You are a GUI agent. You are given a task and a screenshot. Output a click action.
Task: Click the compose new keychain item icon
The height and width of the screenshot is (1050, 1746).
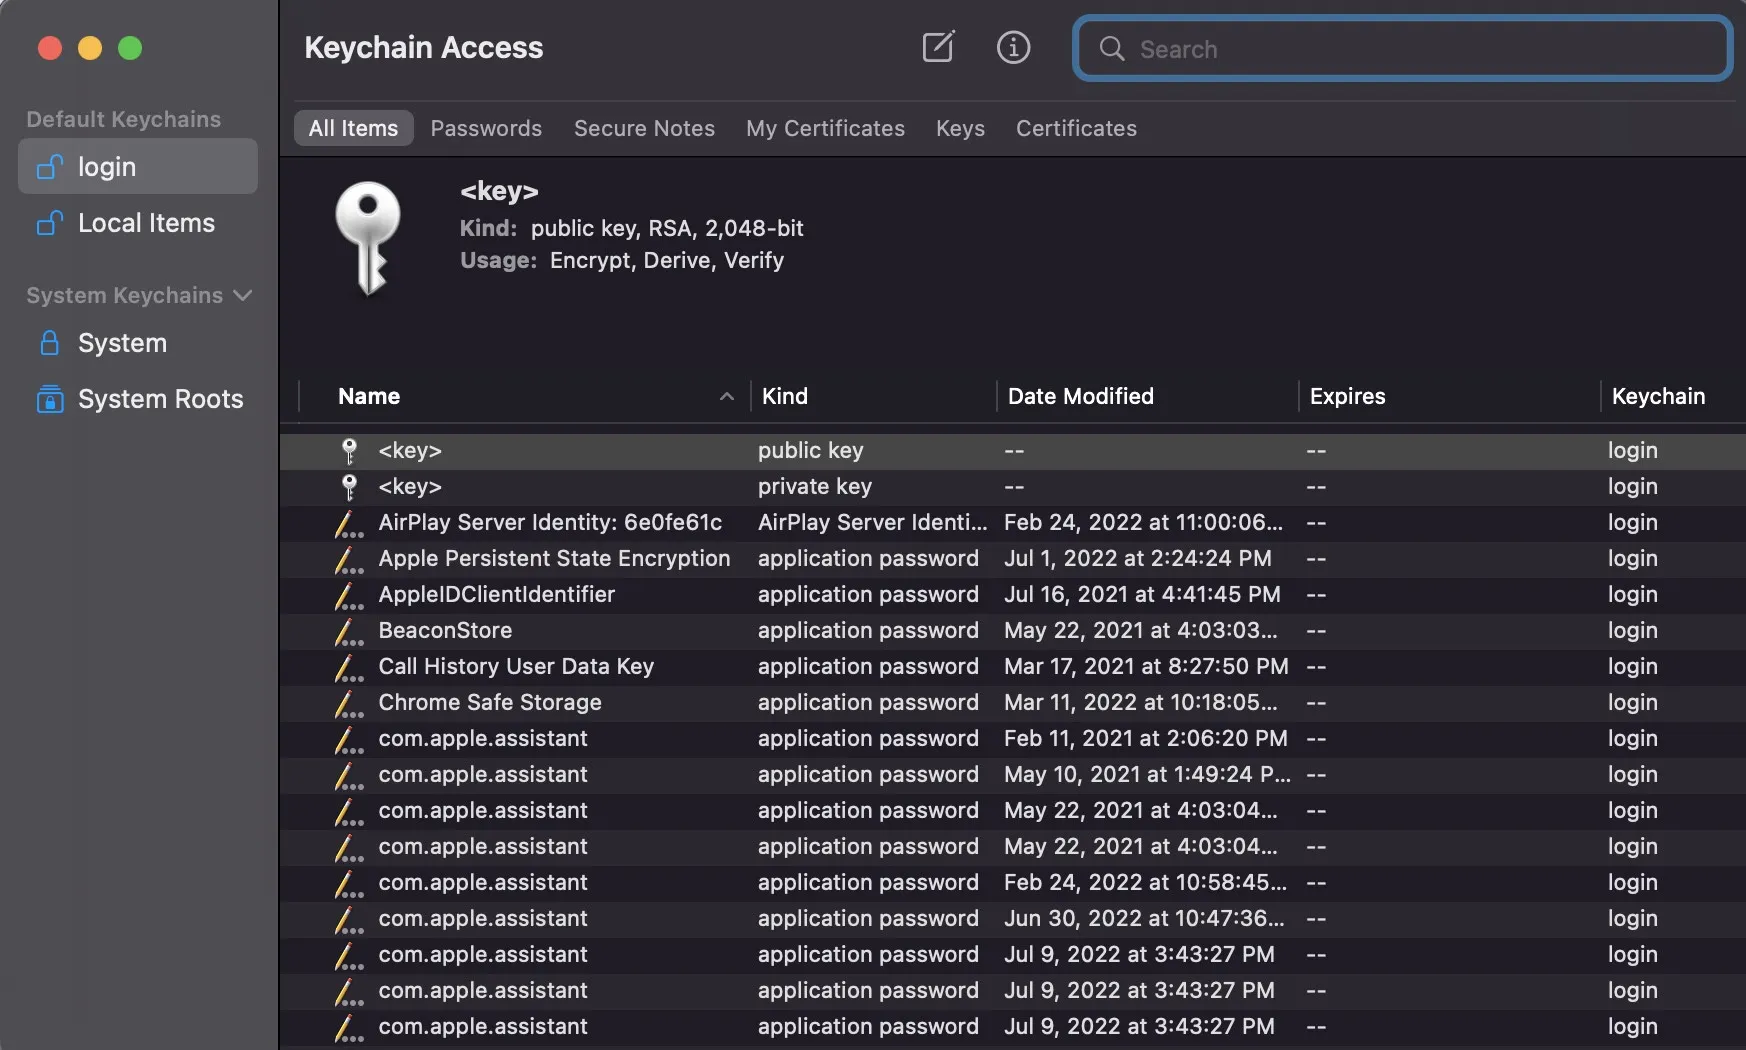(x=937, y=47)
